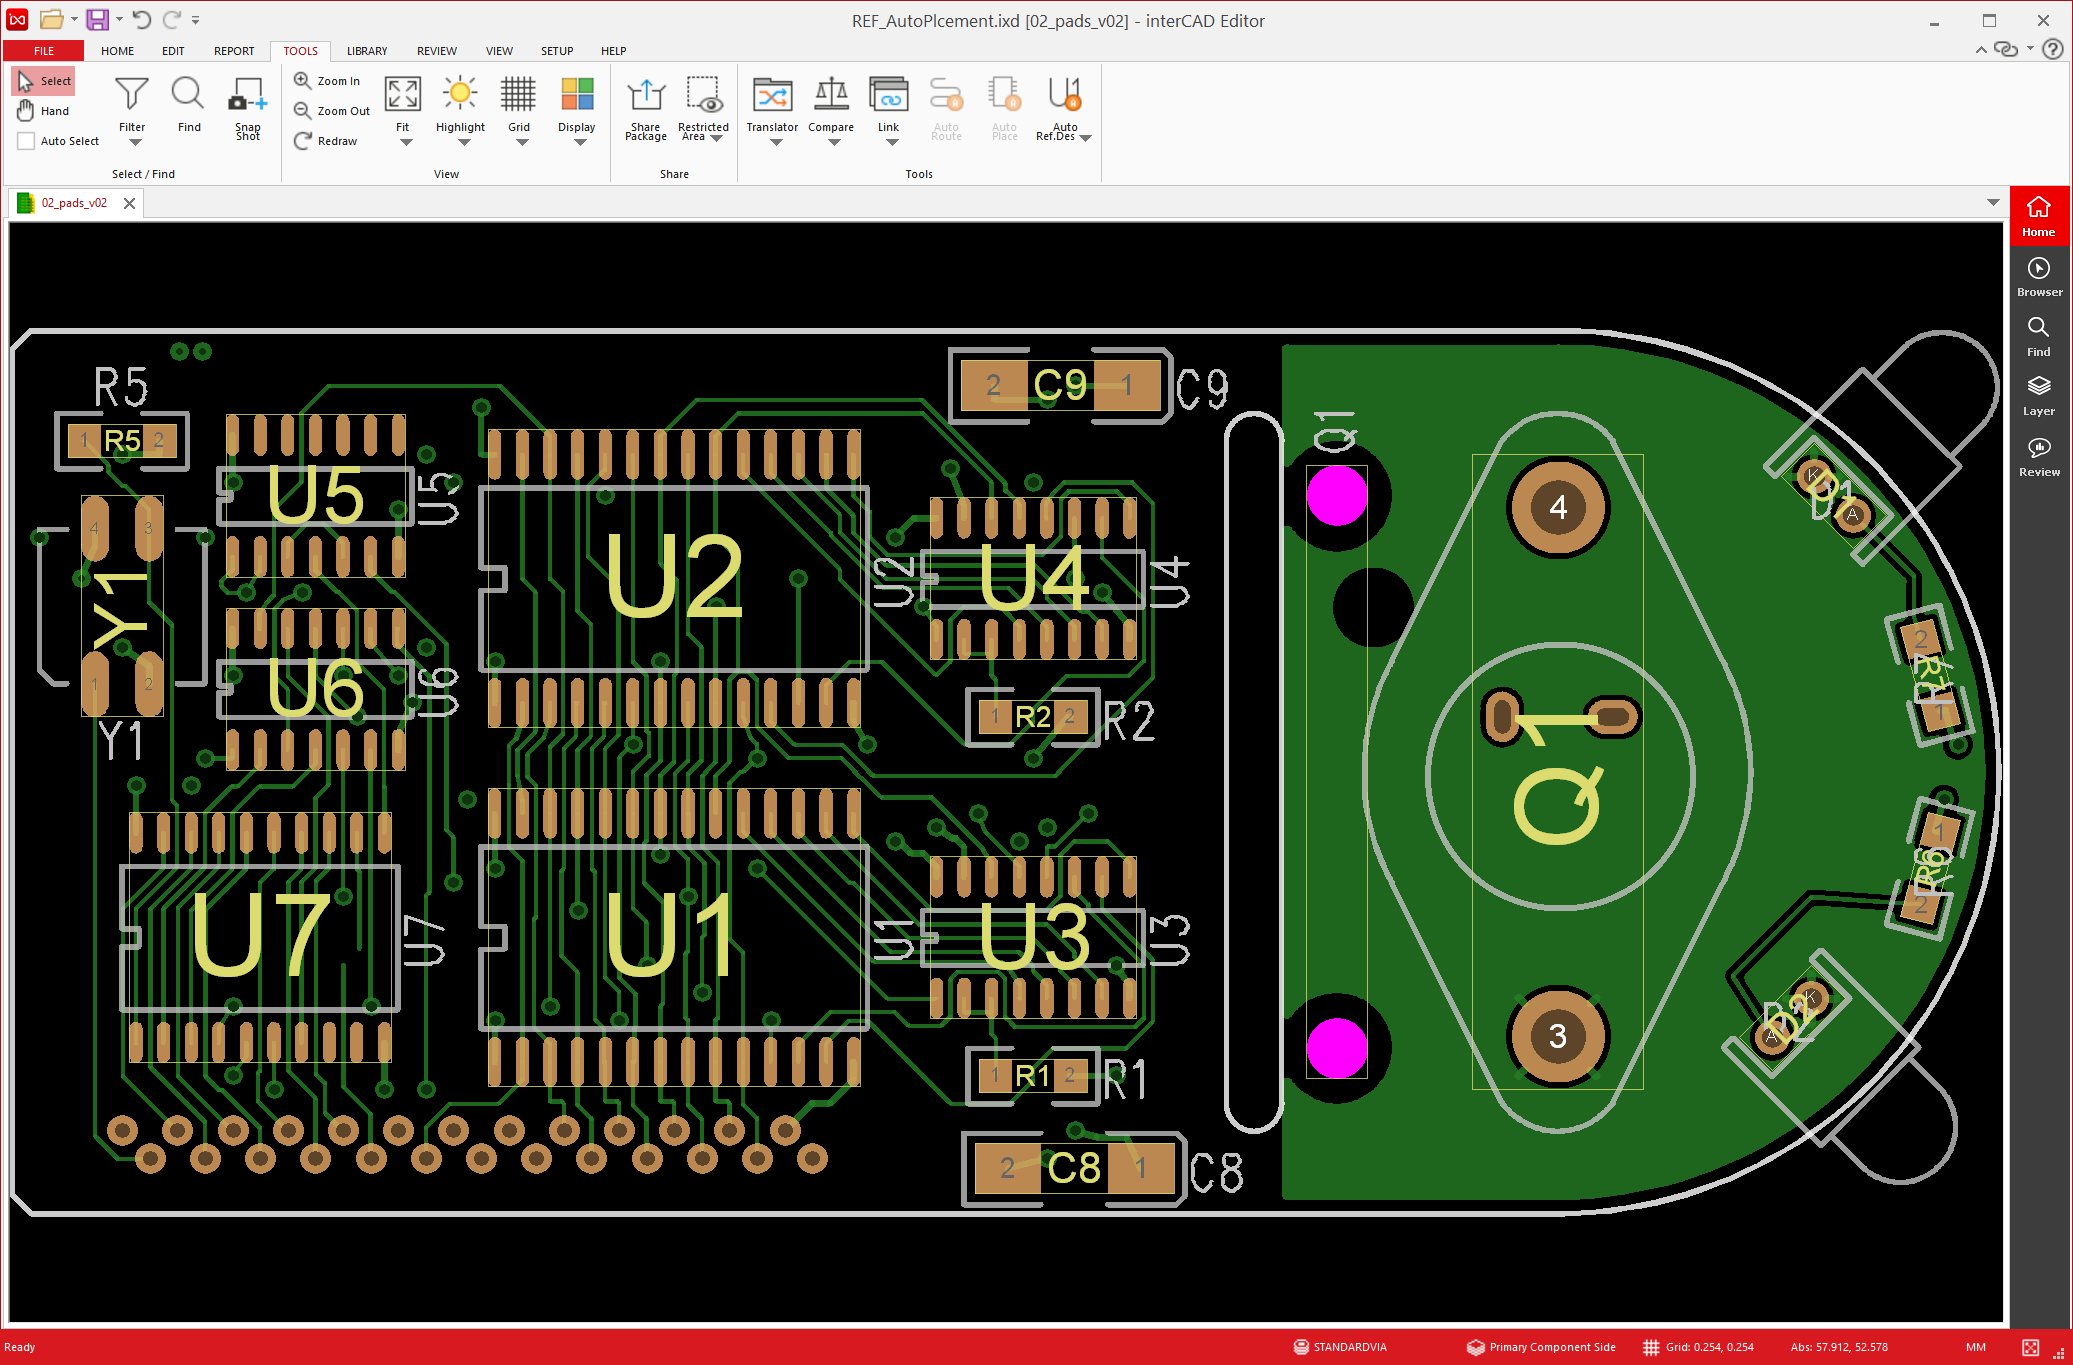Screen dimensions: 2073x1365
Task: Activate the Hand pan mode
Action: coord(44,111)
